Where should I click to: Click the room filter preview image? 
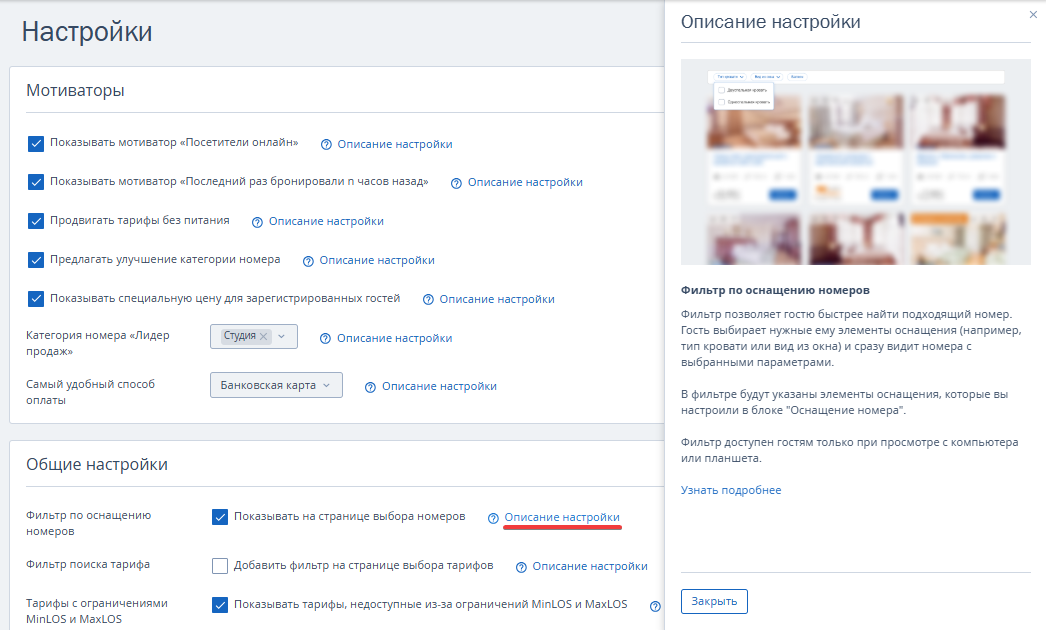[x=856, y=162]
